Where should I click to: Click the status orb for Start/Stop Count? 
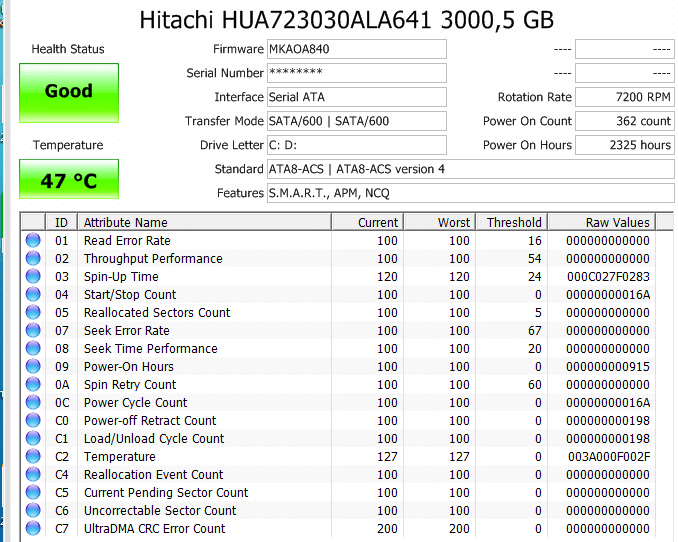pos(33,294)
